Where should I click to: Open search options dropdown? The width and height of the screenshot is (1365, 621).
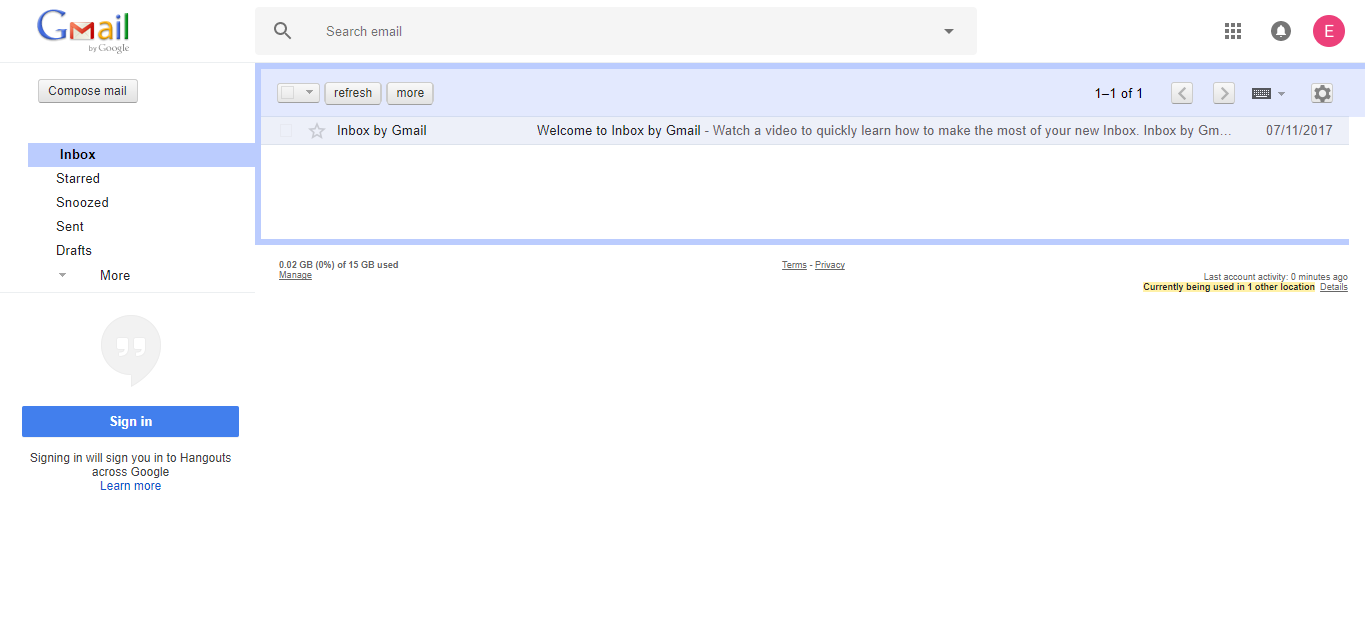pos(947,31)
